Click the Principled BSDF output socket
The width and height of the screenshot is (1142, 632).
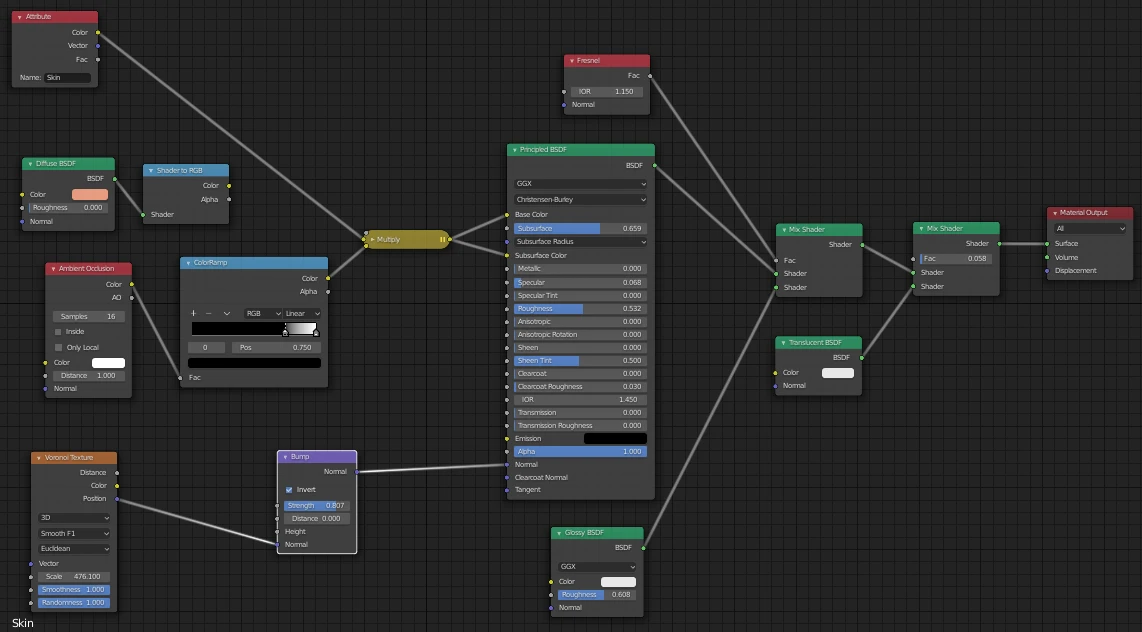(655, 165)
